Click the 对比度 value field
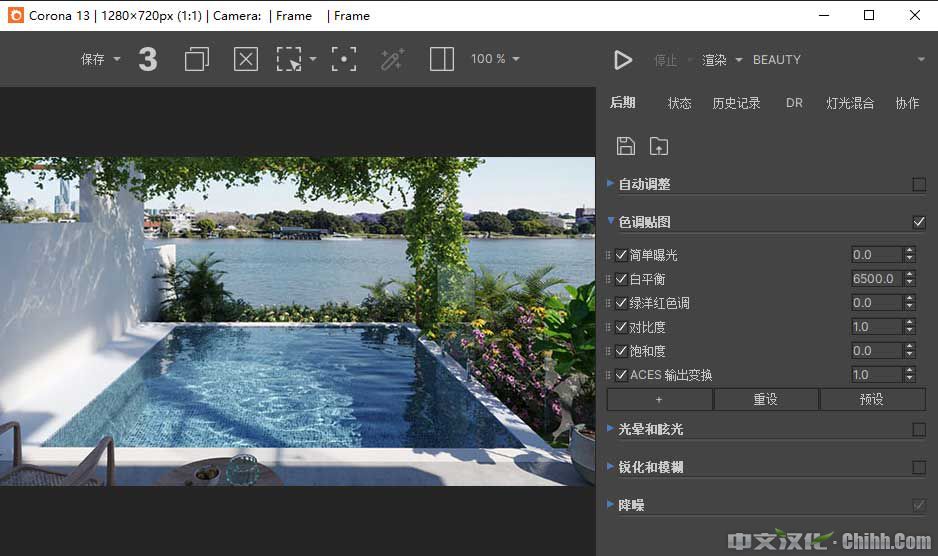The height and width of the screenshot is (556, 938). (875, 327)
